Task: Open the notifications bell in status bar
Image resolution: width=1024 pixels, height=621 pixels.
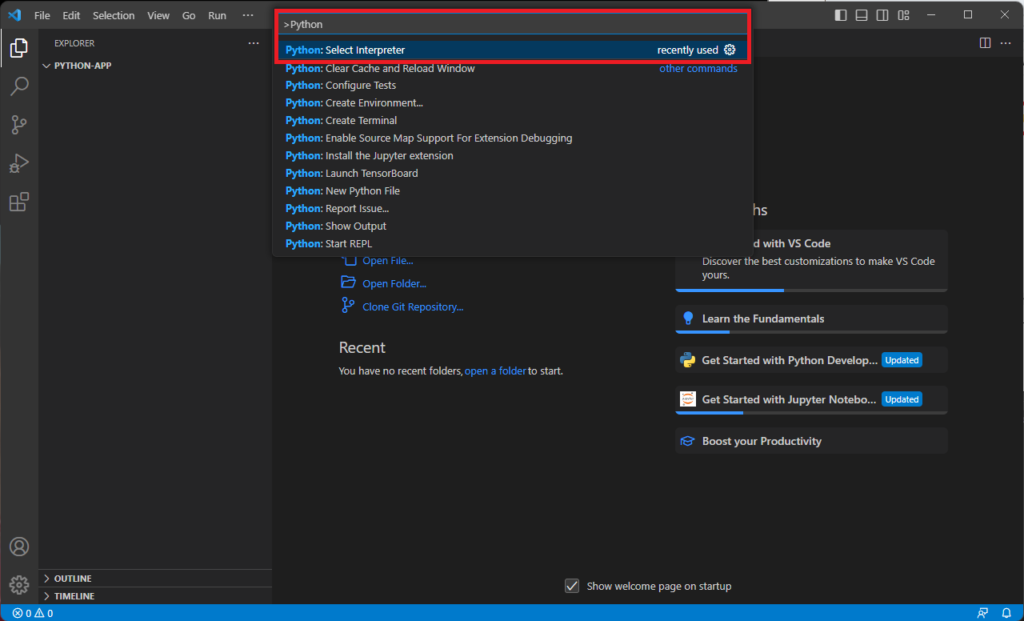Action: point(1006,613)
